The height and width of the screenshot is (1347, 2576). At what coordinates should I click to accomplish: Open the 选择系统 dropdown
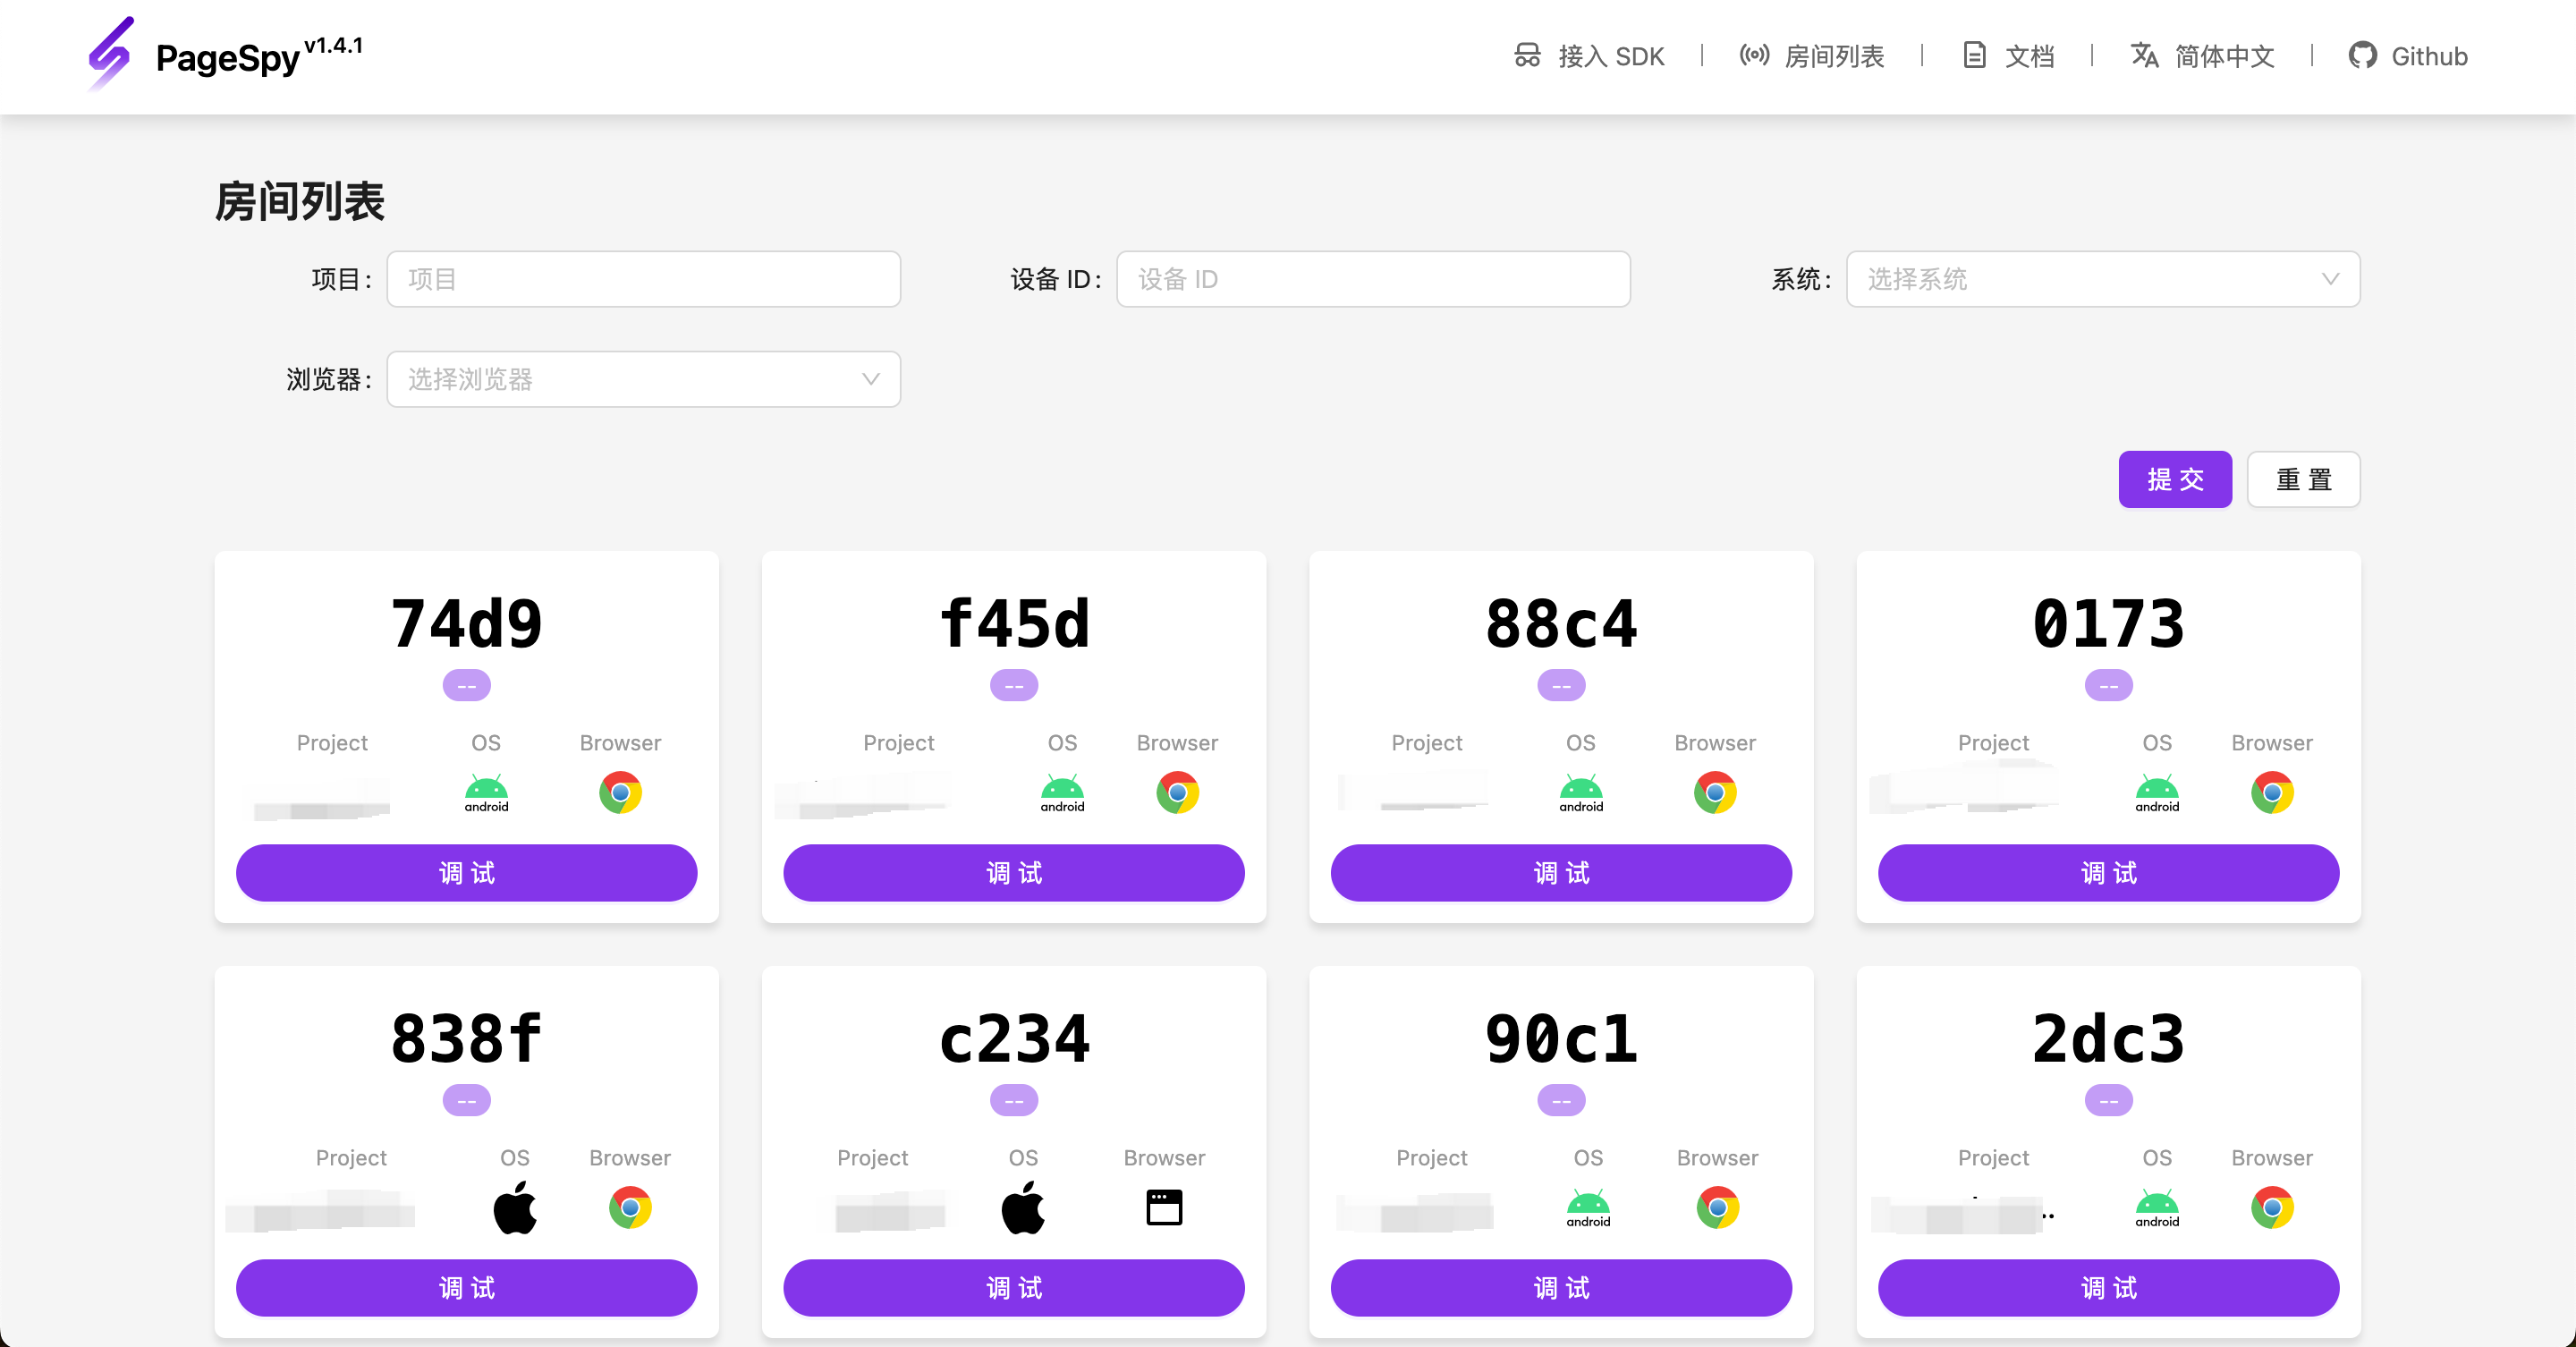click(2103, 279)
